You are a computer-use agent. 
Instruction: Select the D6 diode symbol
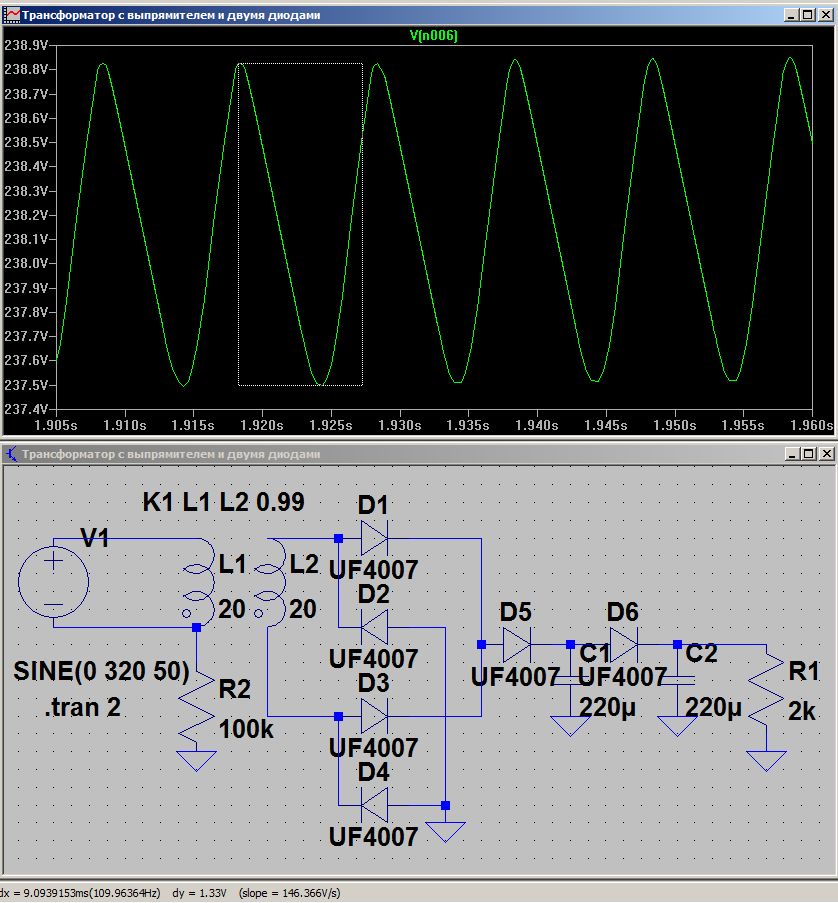coord(623,644)
